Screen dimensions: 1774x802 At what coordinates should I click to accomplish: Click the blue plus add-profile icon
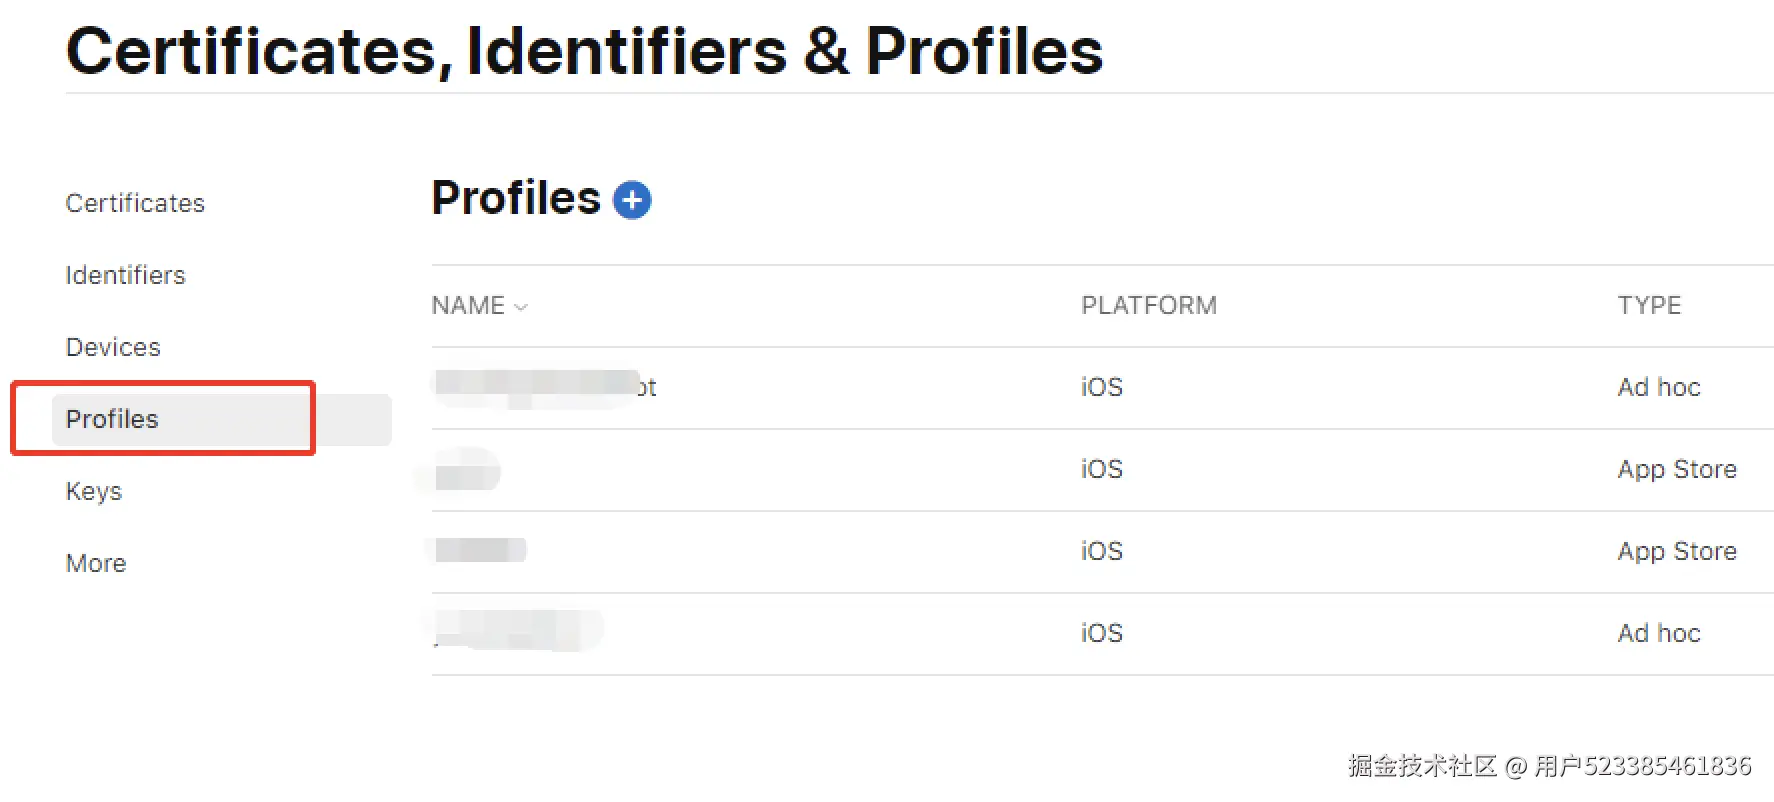(x=631, y=200)
